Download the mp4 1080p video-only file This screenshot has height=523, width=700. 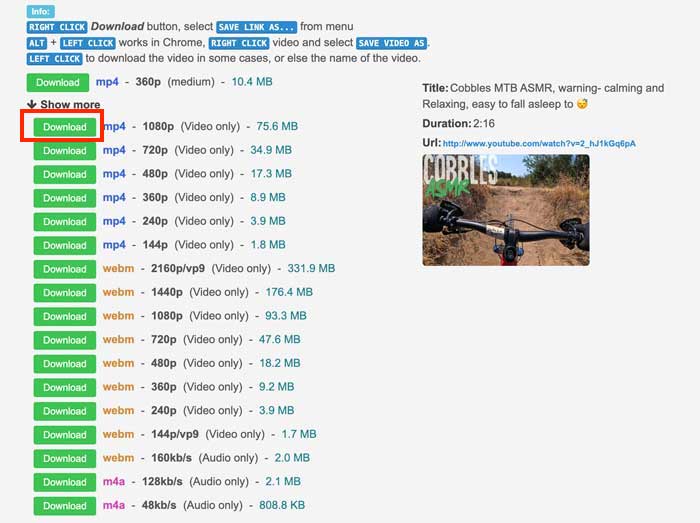(65, 128)
